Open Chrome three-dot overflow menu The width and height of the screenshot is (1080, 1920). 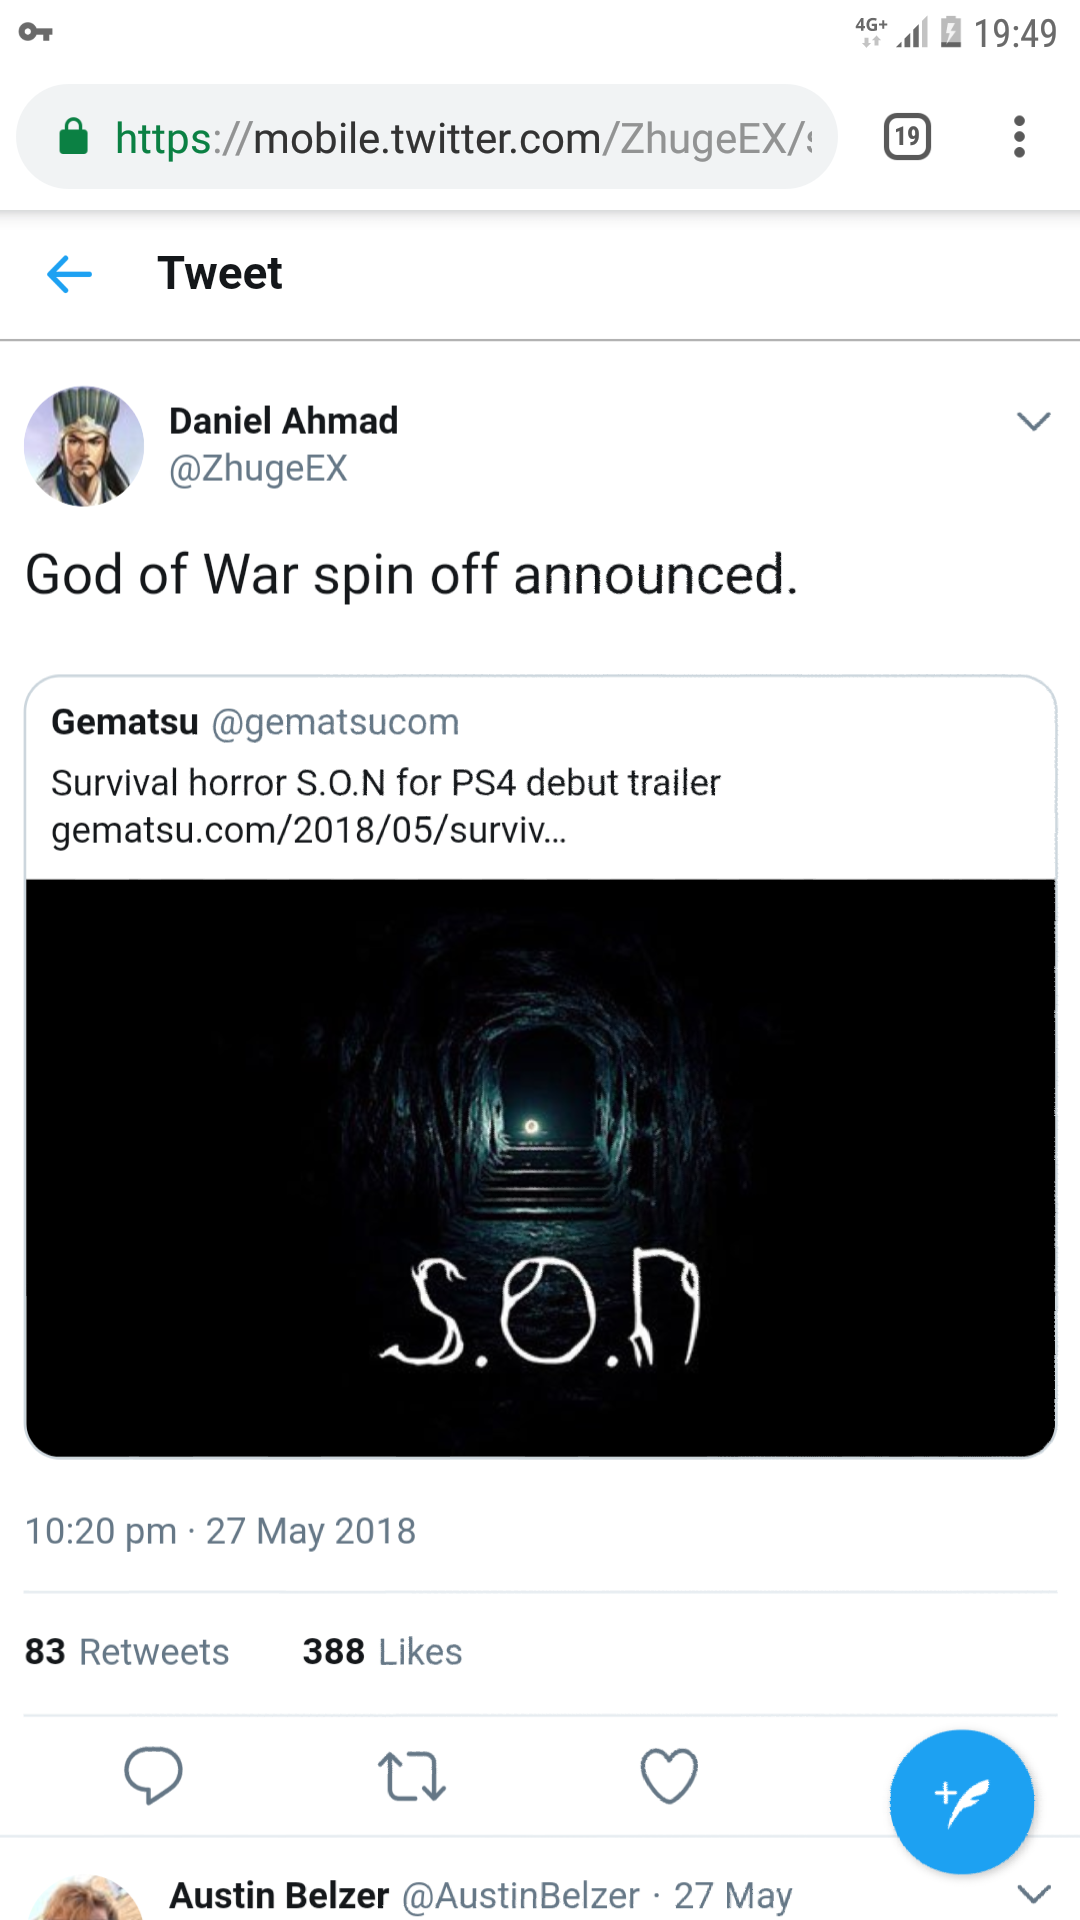coord(1019,137)
